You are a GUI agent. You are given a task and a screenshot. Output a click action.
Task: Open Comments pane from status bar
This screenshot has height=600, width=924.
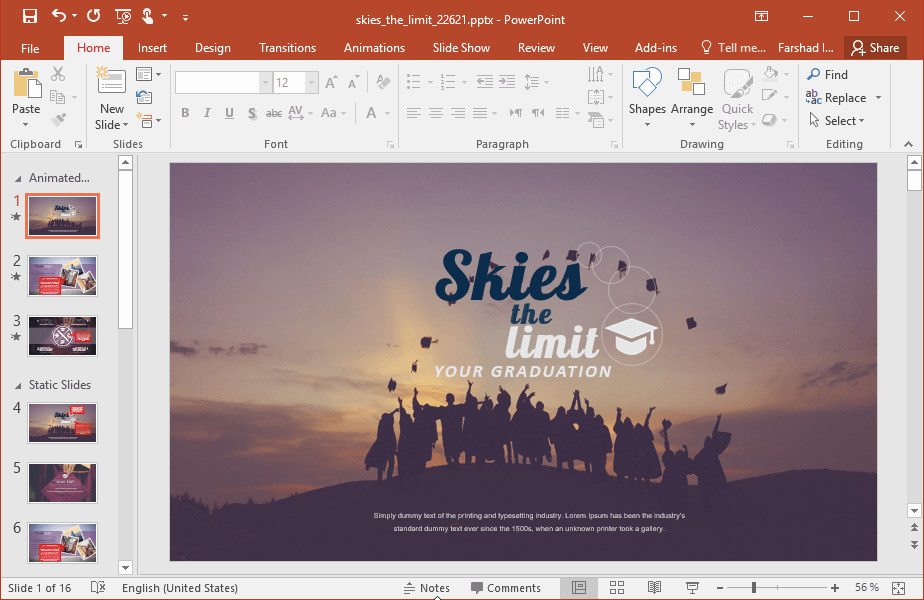[x=506, y=588]
